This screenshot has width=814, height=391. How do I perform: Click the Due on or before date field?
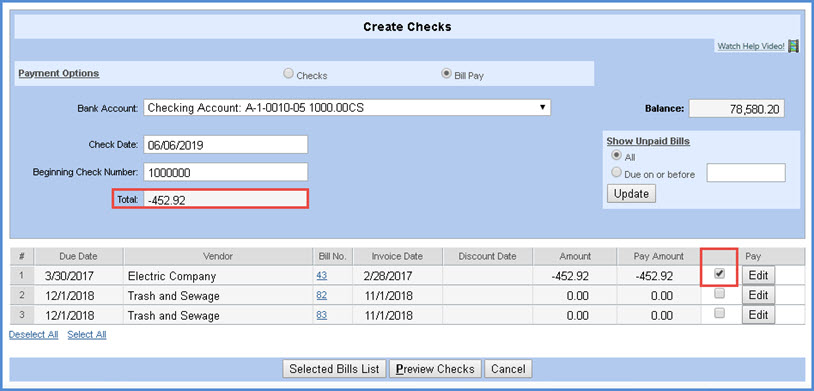745,173
